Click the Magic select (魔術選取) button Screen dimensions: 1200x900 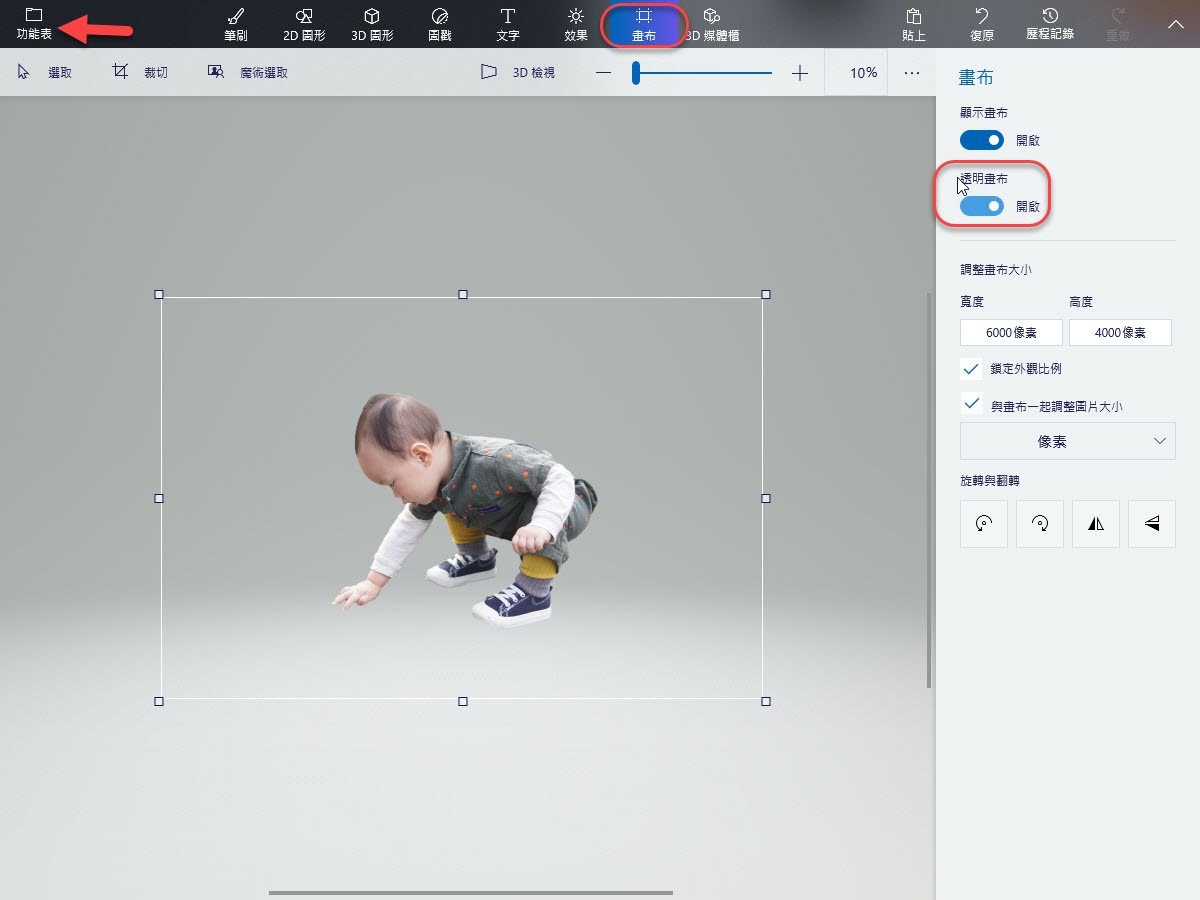248,73
